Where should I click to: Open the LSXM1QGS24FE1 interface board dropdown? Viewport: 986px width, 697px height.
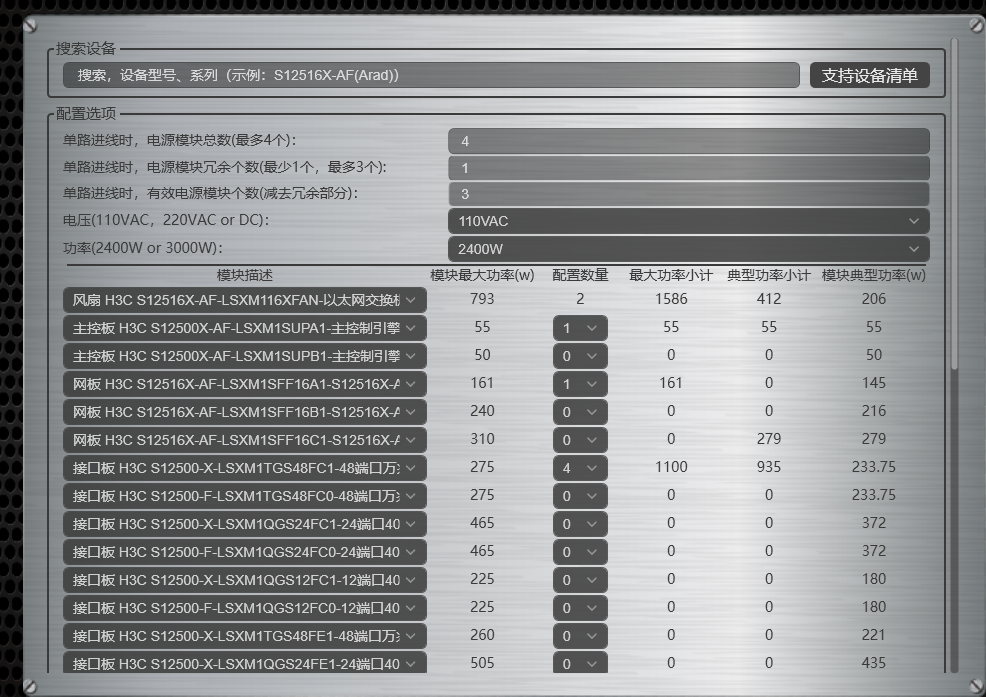245,662
